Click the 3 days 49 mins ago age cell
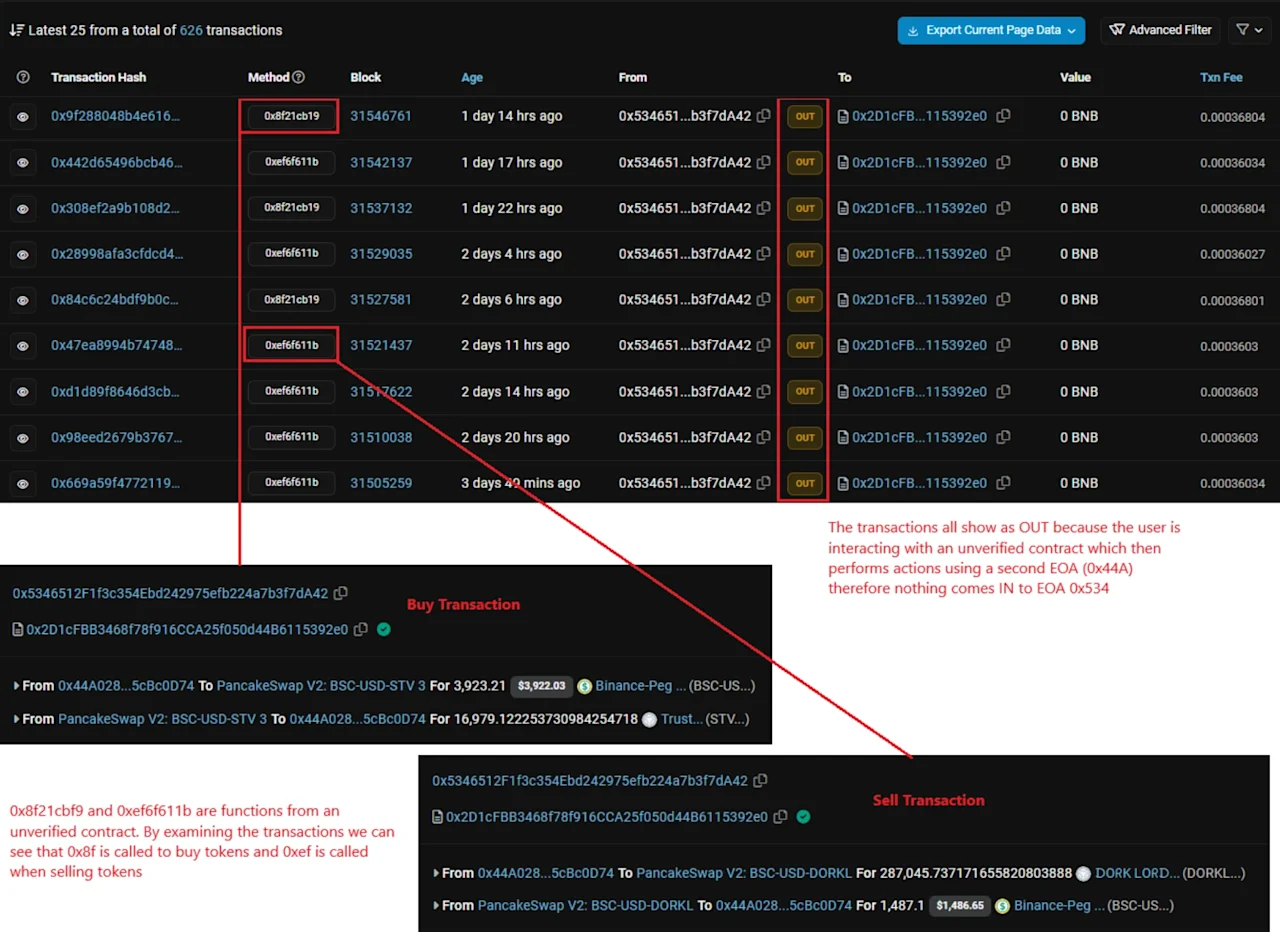 click(521, 483)
